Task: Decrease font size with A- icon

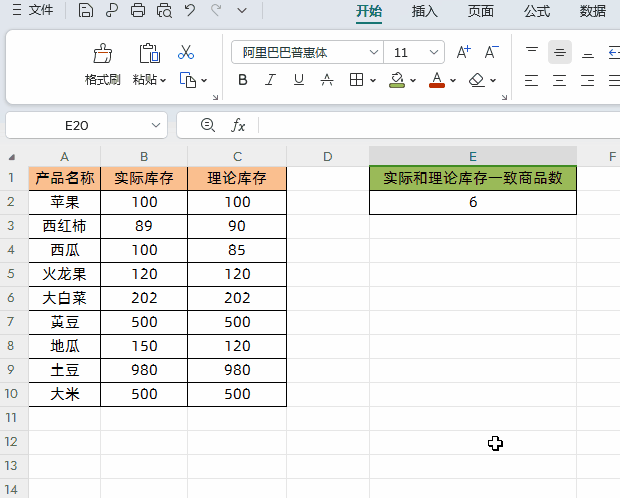Action: pyautogui.click(x=491, y=52)
